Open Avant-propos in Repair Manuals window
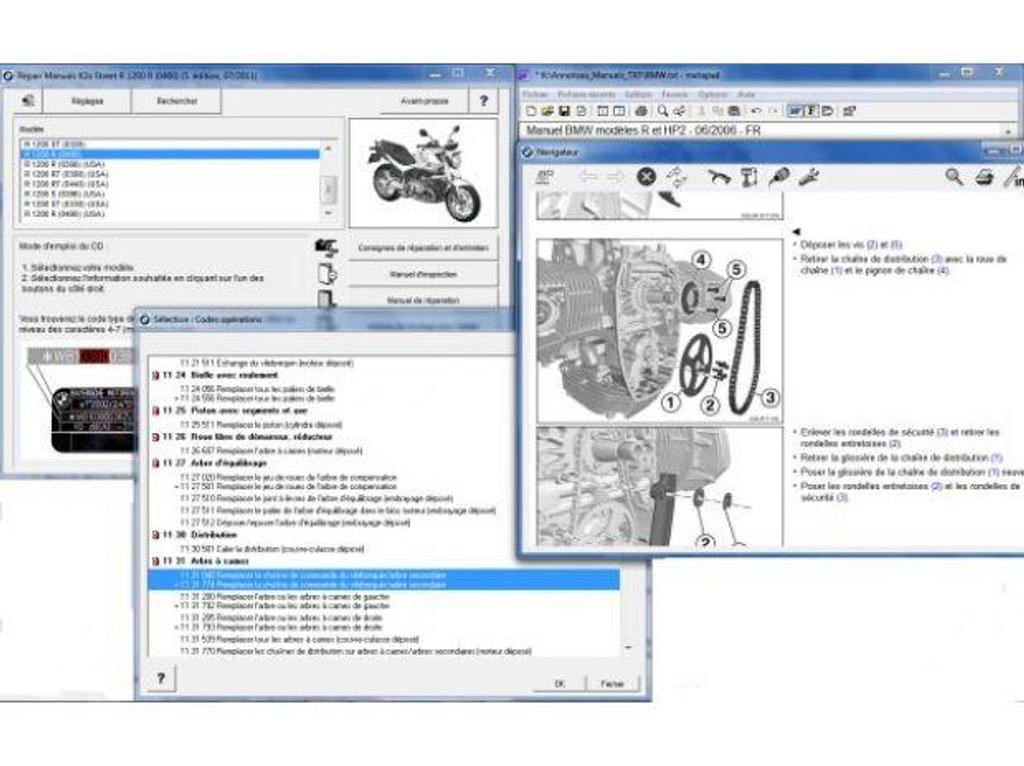This screenshot has height=766, width=1024. (424, 101)
